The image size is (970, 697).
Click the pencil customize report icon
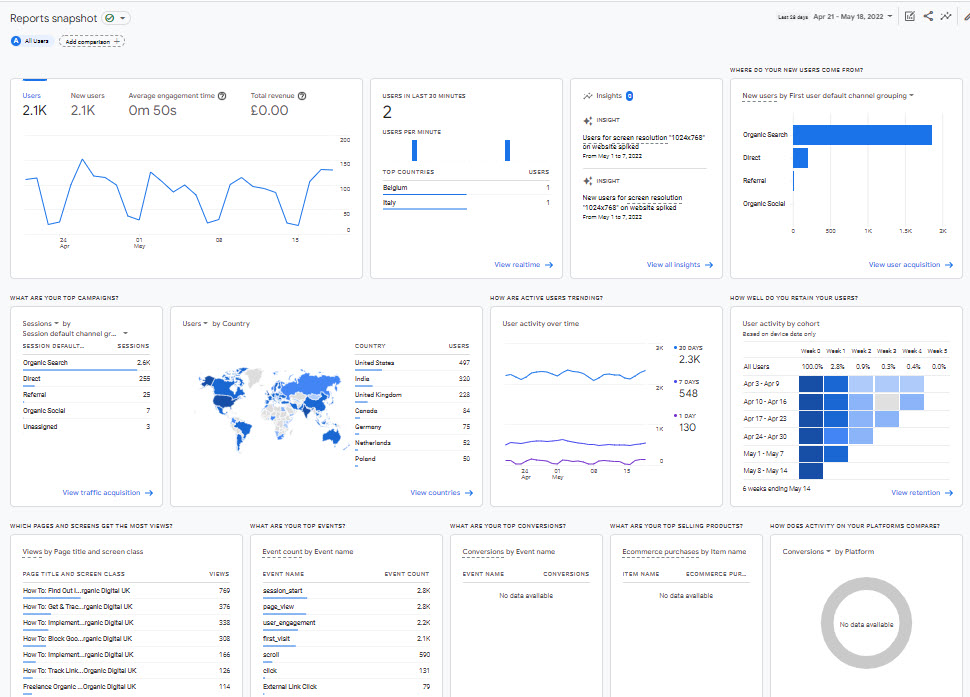pyautogui.click(x=966, y=16)
